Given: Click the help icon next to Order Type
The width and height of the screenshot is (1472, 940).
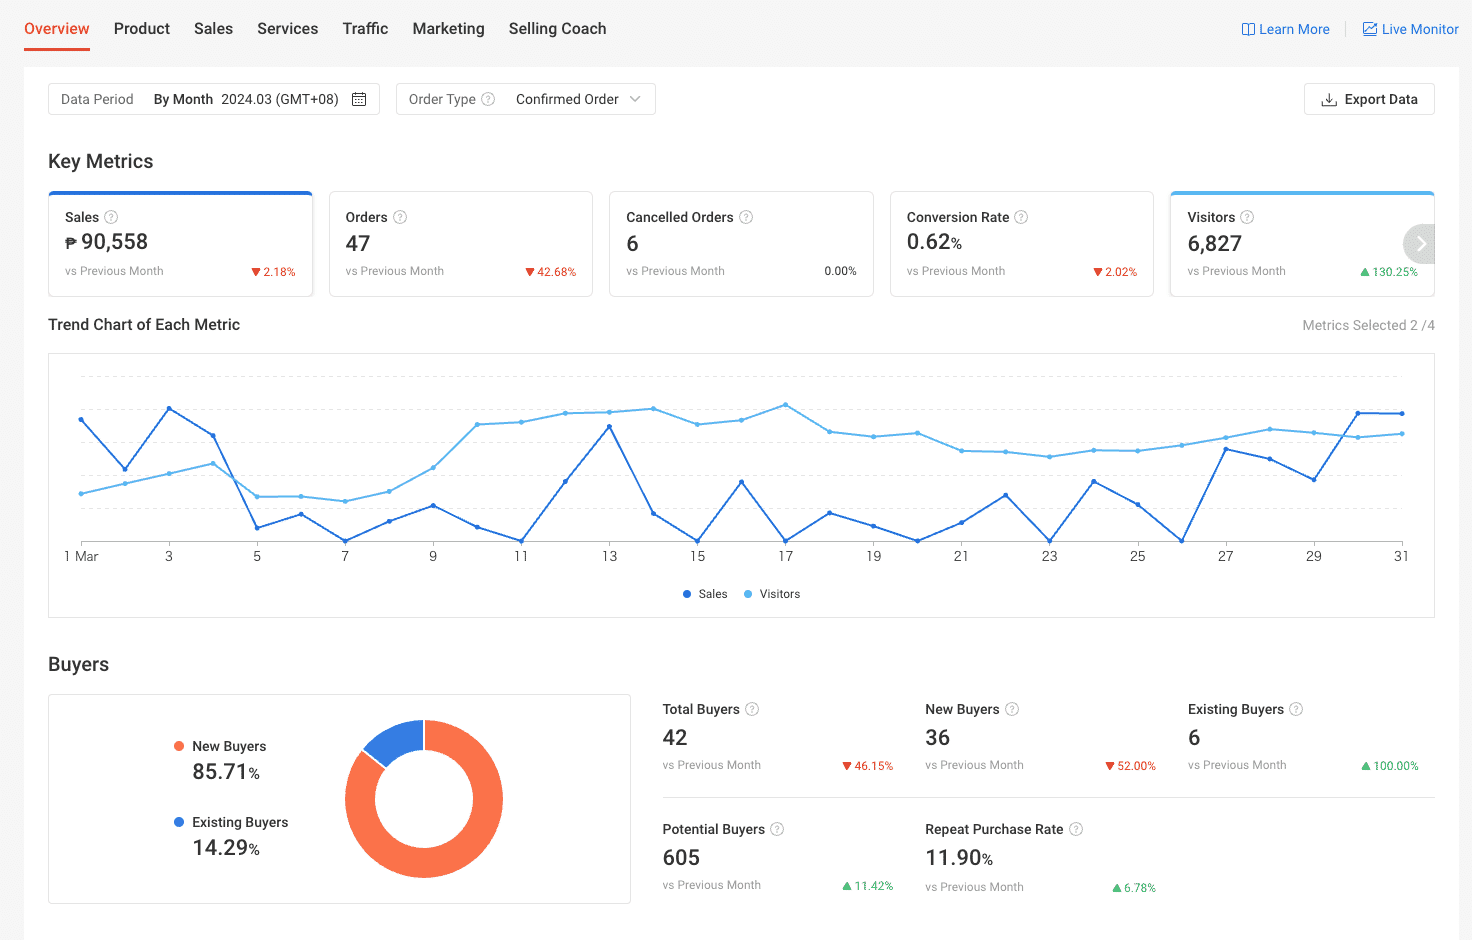Looking at the screenshot, I should pos(488,99).
